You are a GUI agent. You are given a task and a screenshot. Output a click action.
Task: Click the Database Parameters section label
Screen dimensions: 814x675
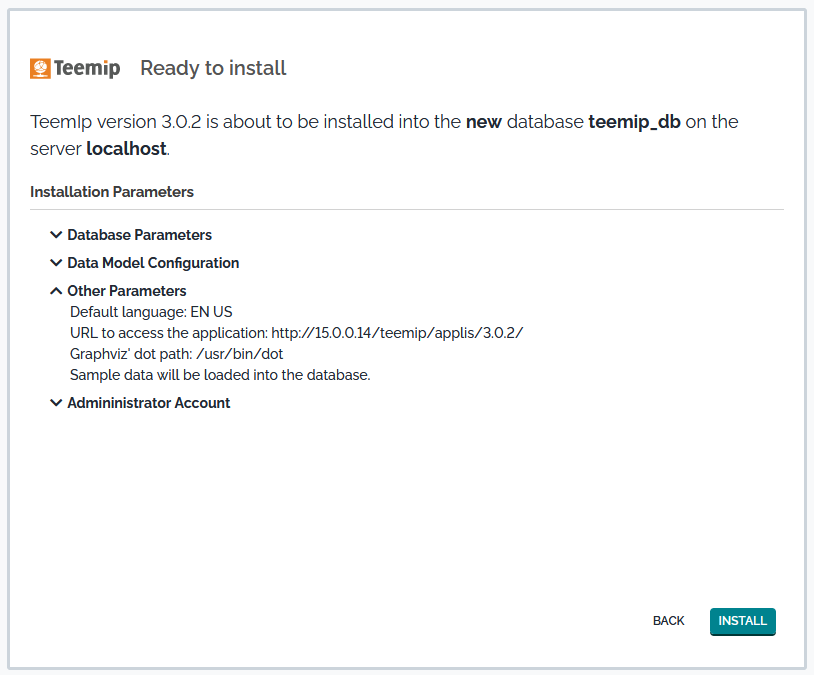tap(139, 235)
